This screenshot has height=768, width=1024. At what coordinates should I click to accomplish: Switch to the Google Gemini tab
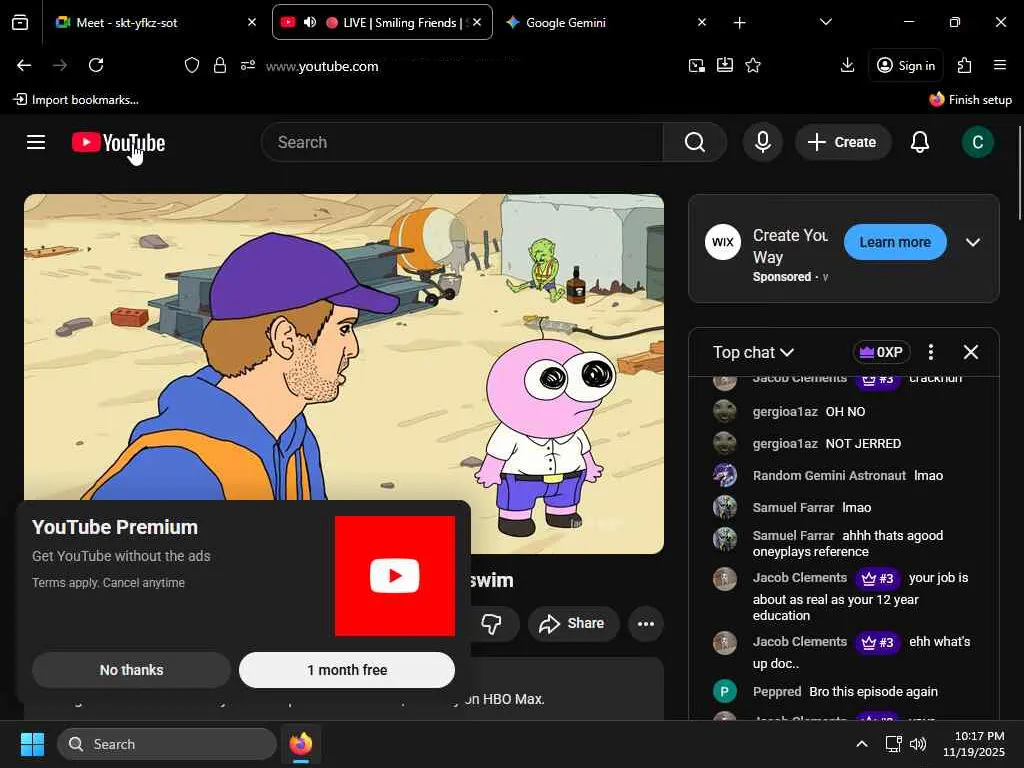pyautogui.click(x=606, y=22)
